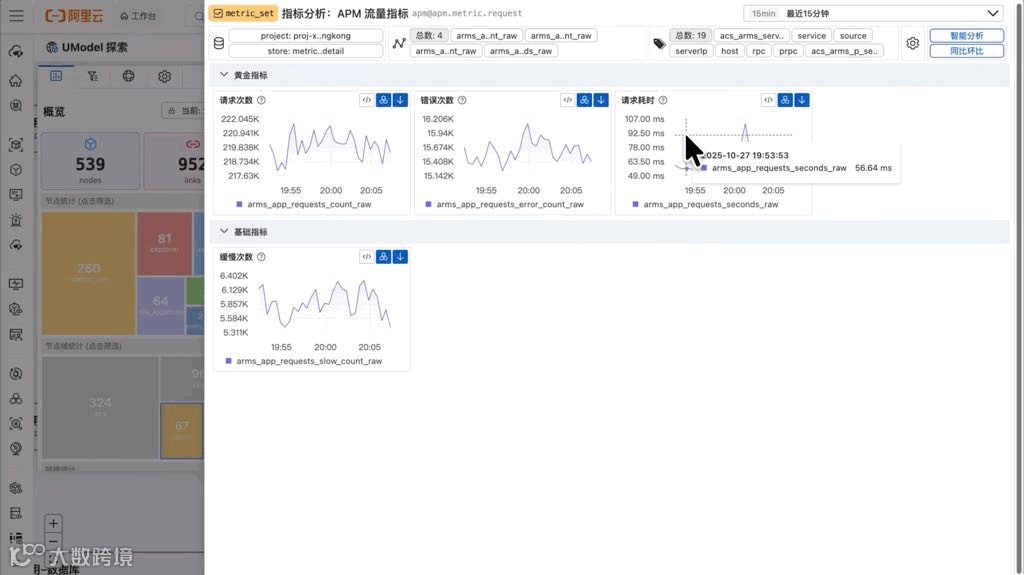Click filter tab icon in UModel panel
This screenshot has width=1024, height=575.
pos(93,76)
